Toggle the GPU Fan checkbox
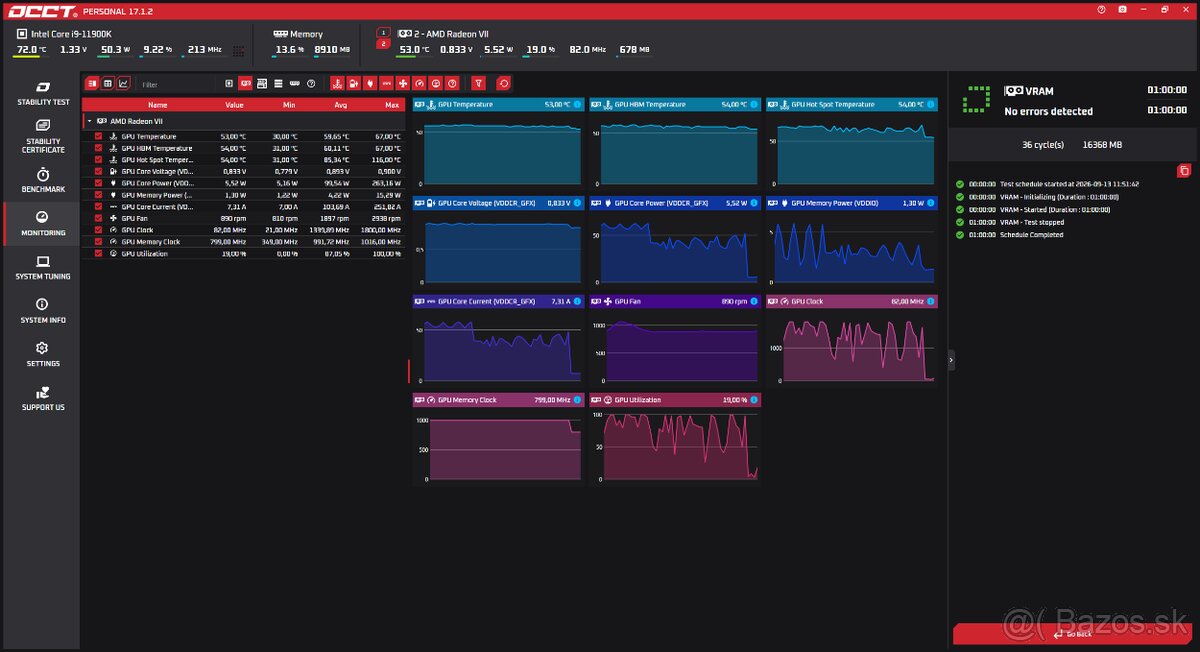 (98, 218)
